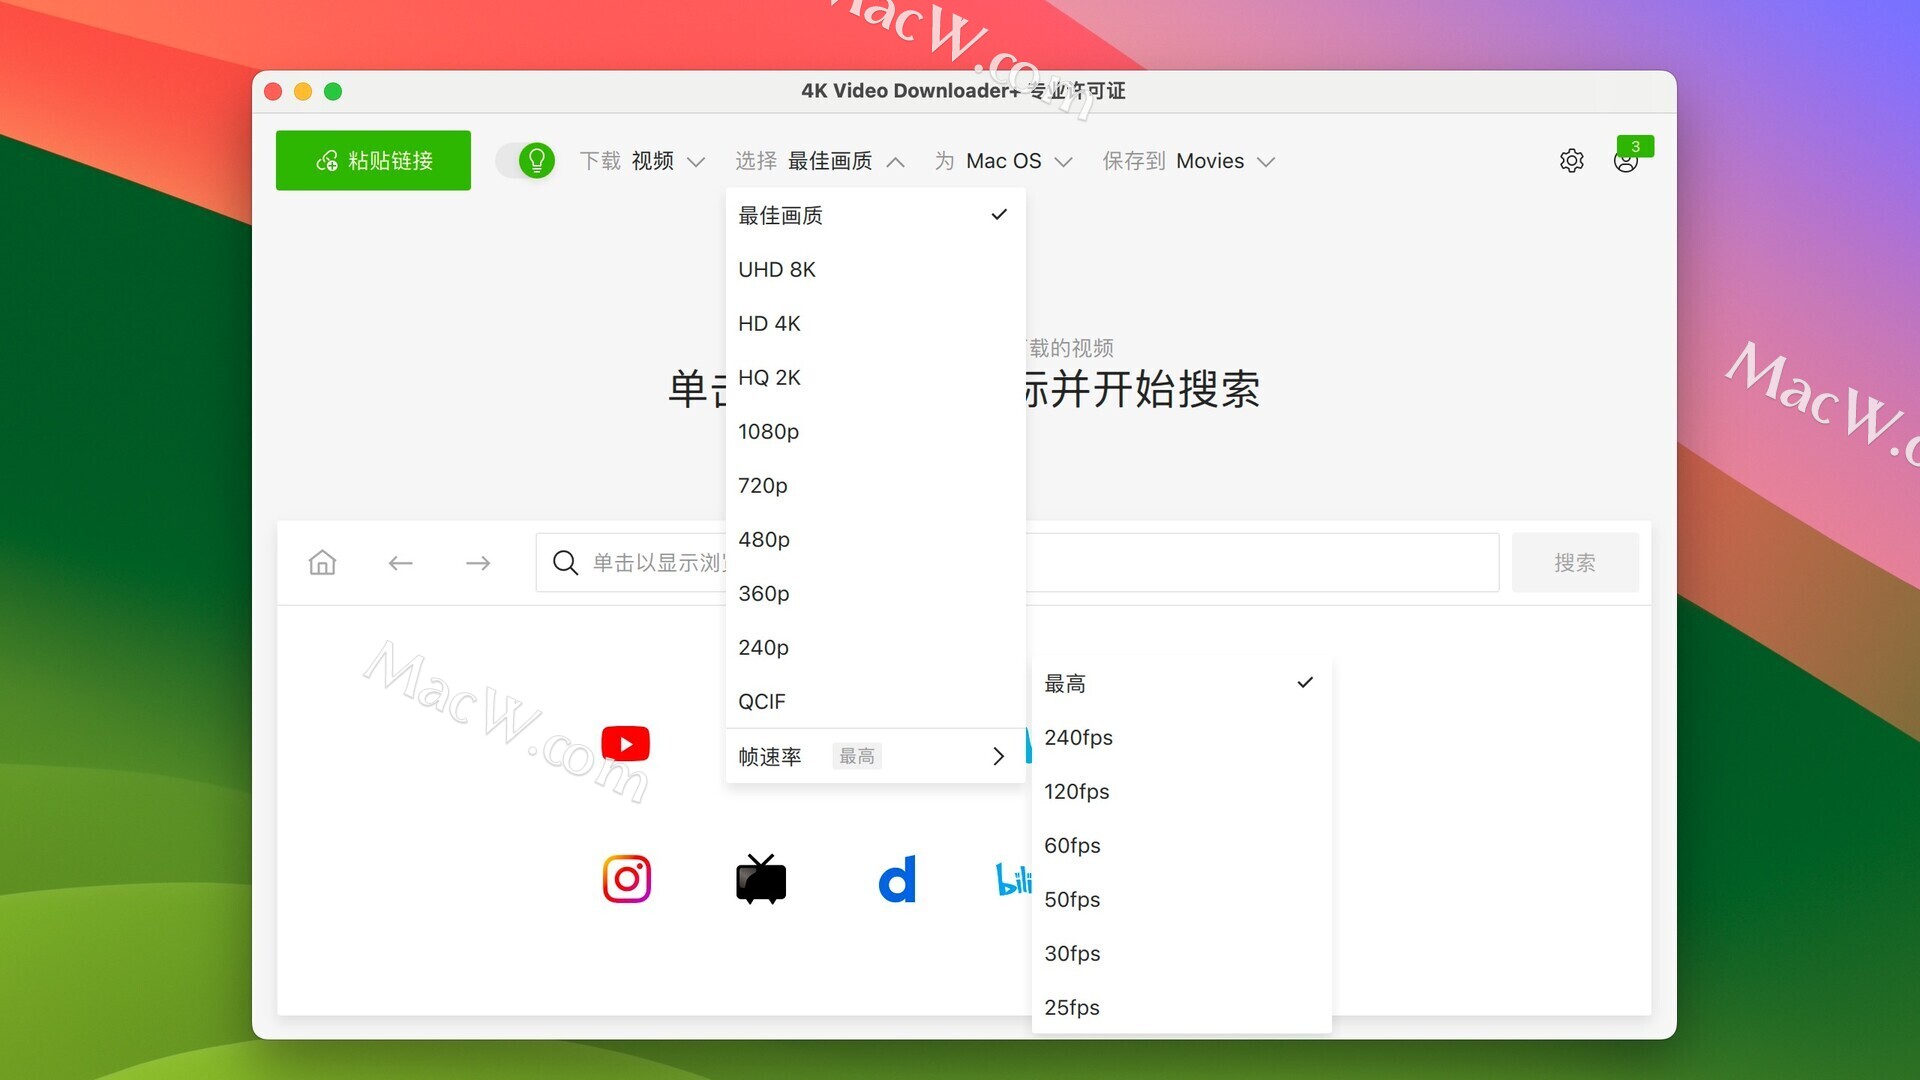Click the 搜索 search button

[x=1575, y=562]
